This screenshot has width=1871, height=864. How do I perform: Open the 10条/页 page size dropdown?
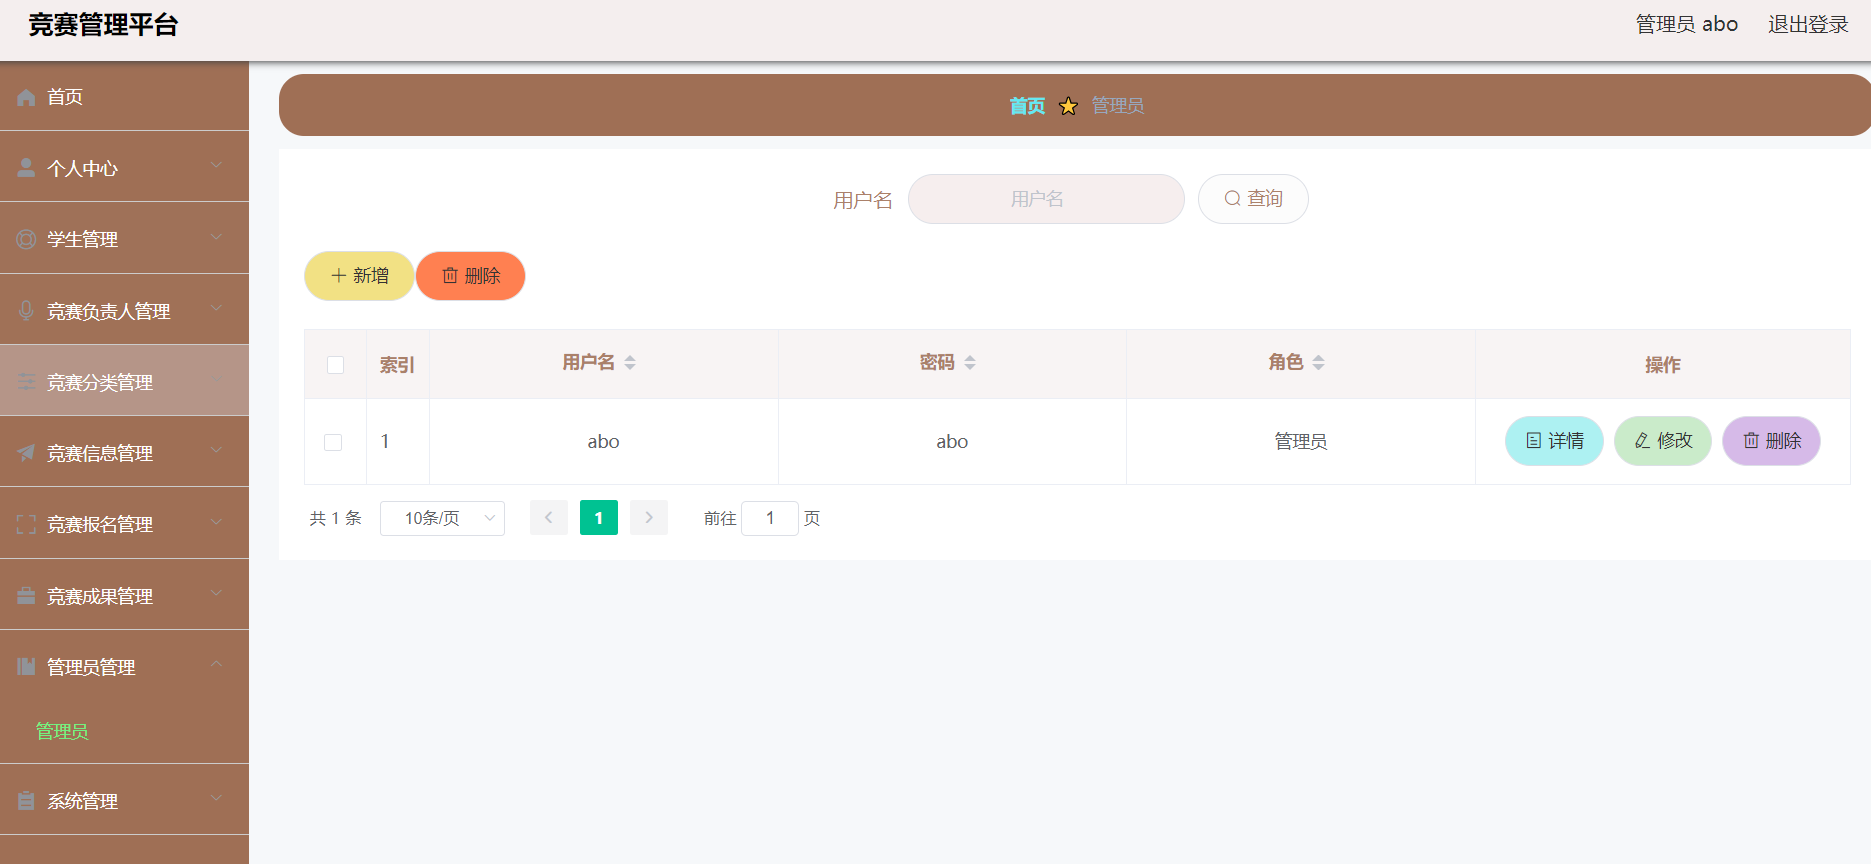click(x=442, y=518)
